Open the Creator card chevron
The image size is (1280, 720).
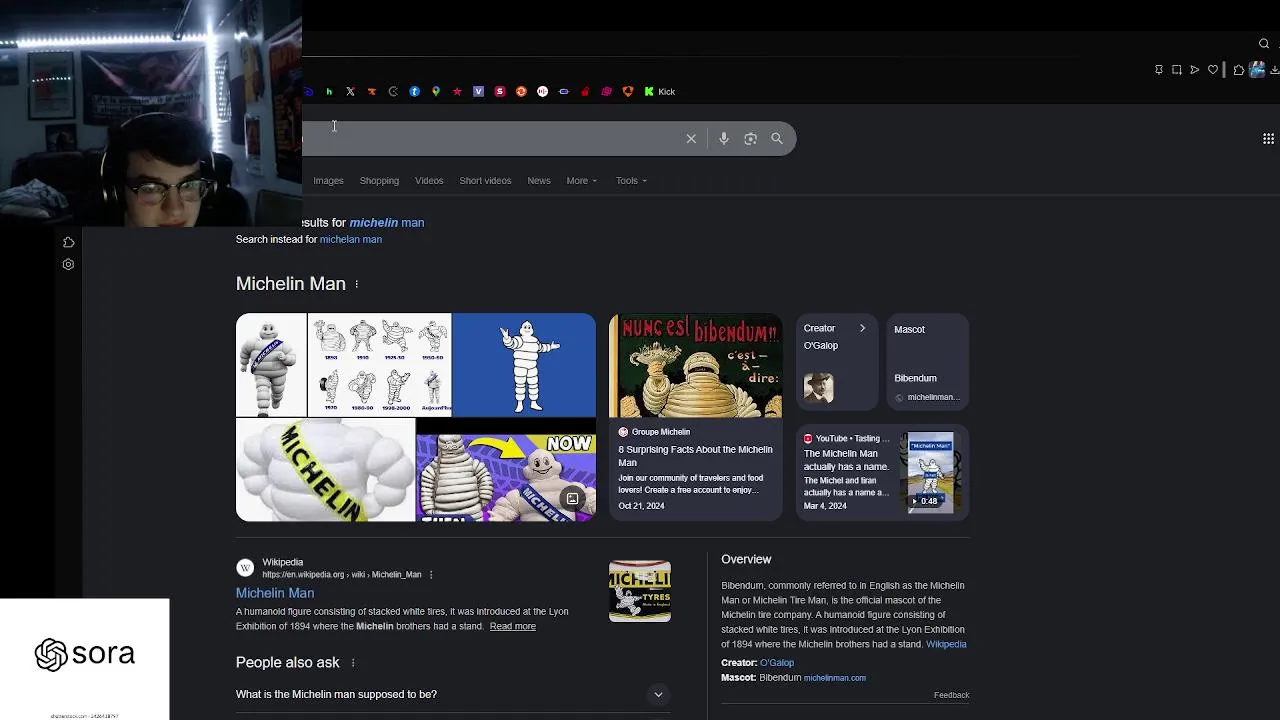coord(862,328)
